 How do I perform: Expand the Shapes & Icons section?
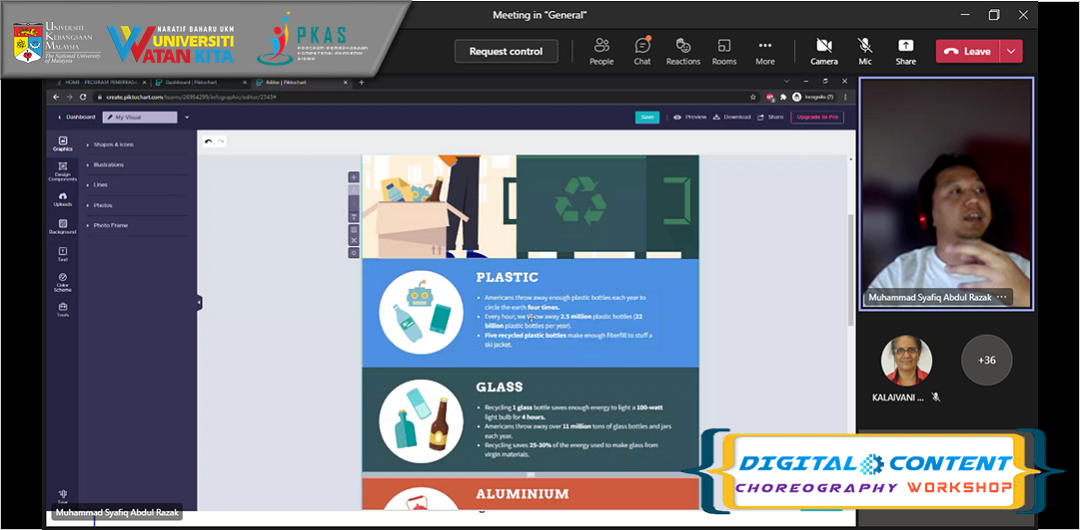point(112,145)
